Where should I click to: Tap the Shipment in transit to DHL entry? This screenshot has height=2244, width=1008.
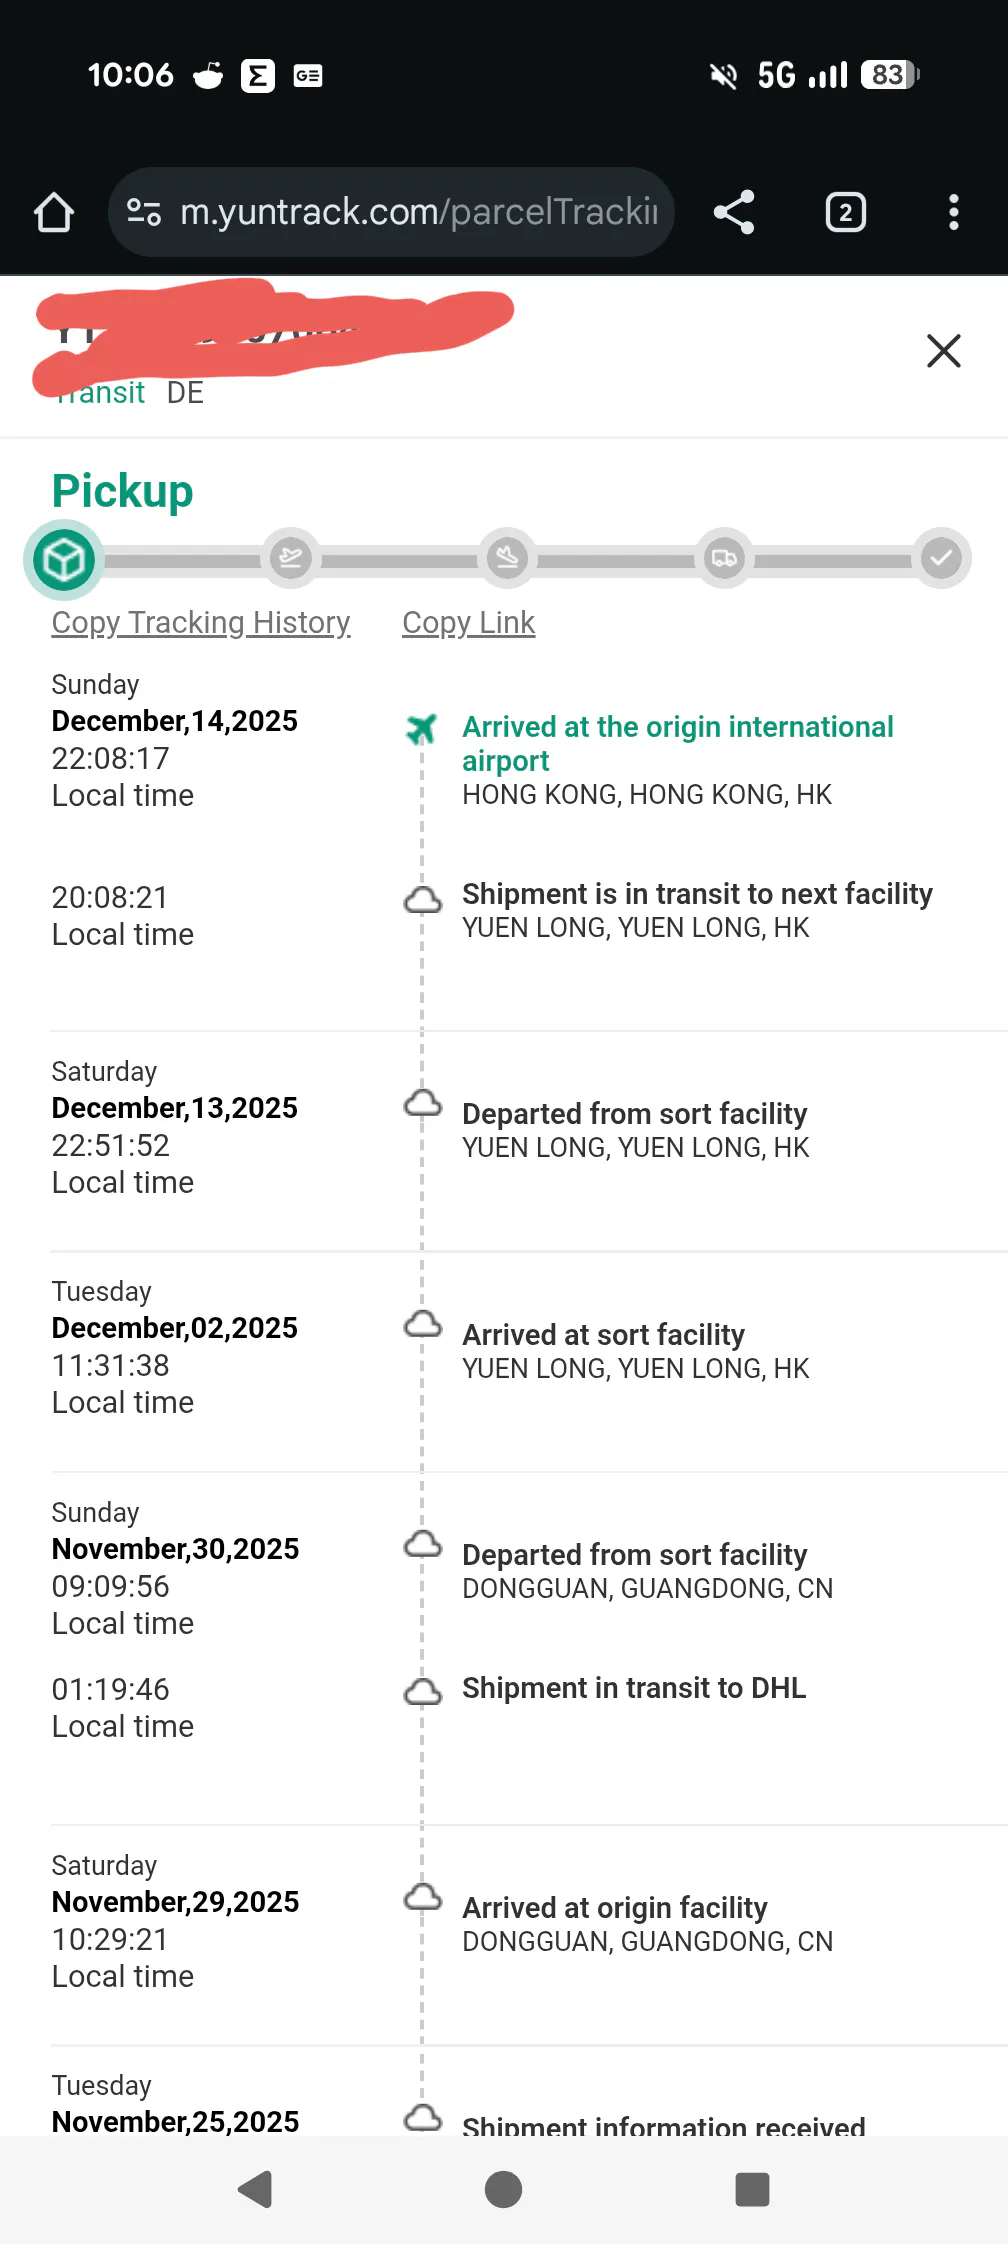coord(633,1688)
